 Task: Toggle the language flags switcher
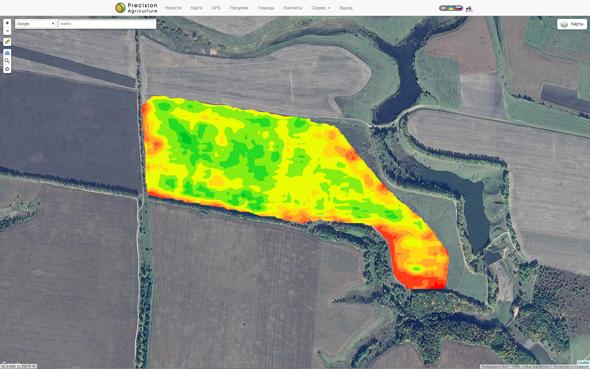point(451,8)
